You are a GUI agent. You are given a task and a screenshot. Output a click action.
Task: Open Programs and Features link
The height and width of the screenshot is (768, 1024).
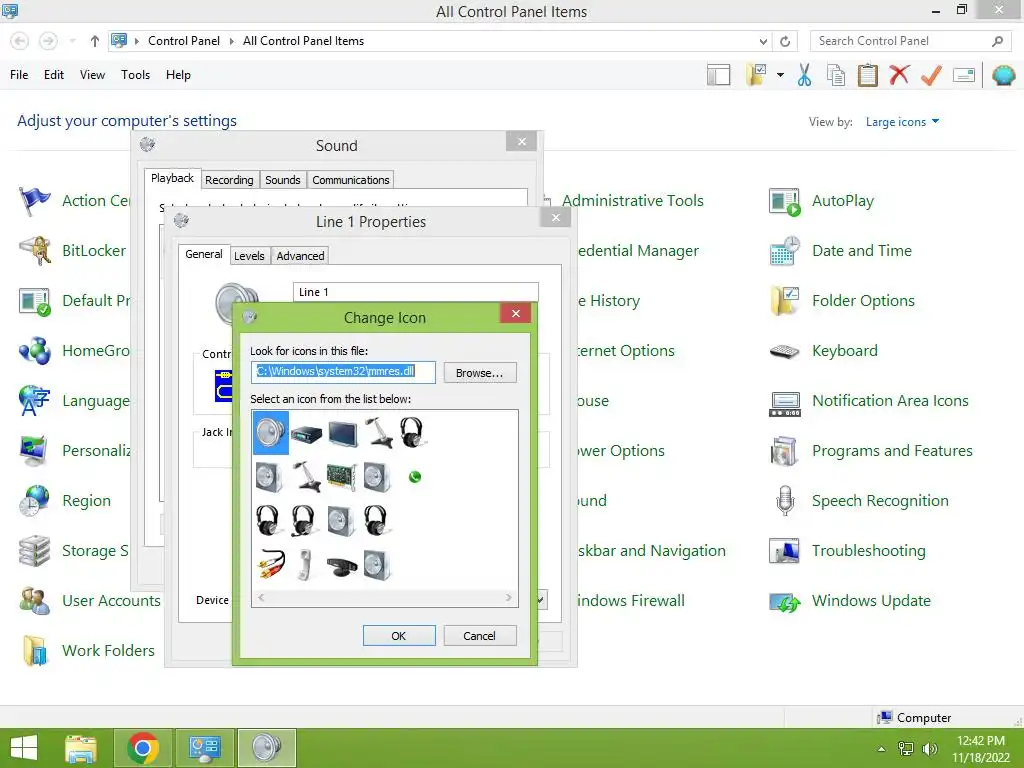click(x=892, y=451)
